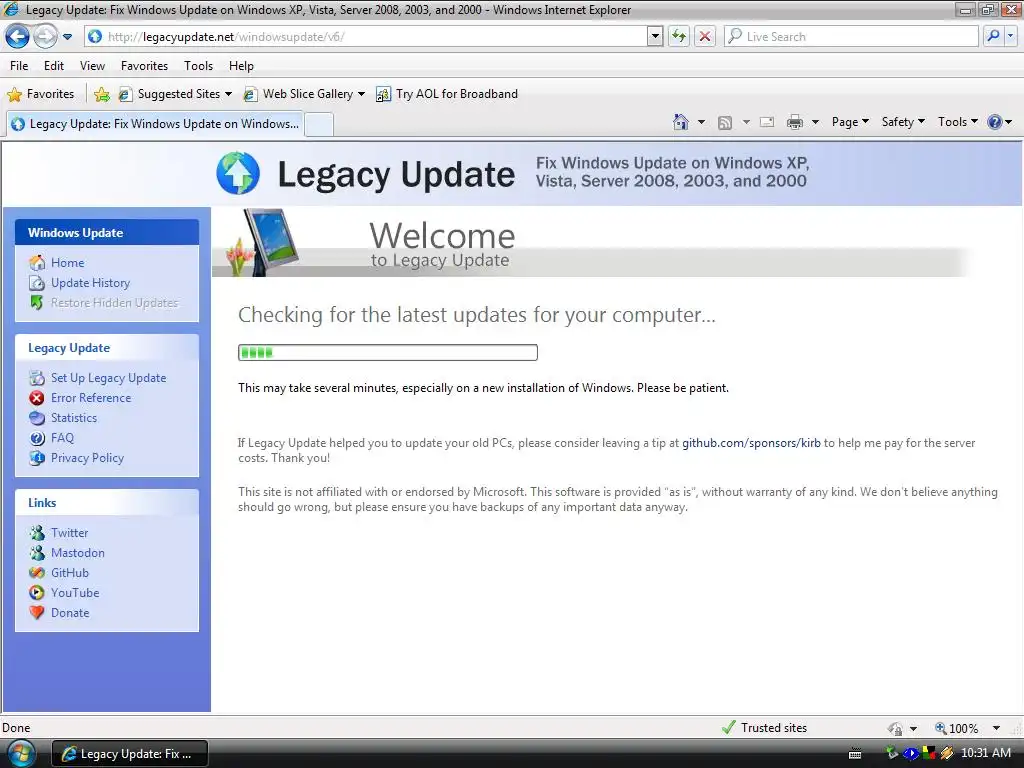Open the View menu
Image resolution: width=1024 pixels, height=768 pixels.
92,66
